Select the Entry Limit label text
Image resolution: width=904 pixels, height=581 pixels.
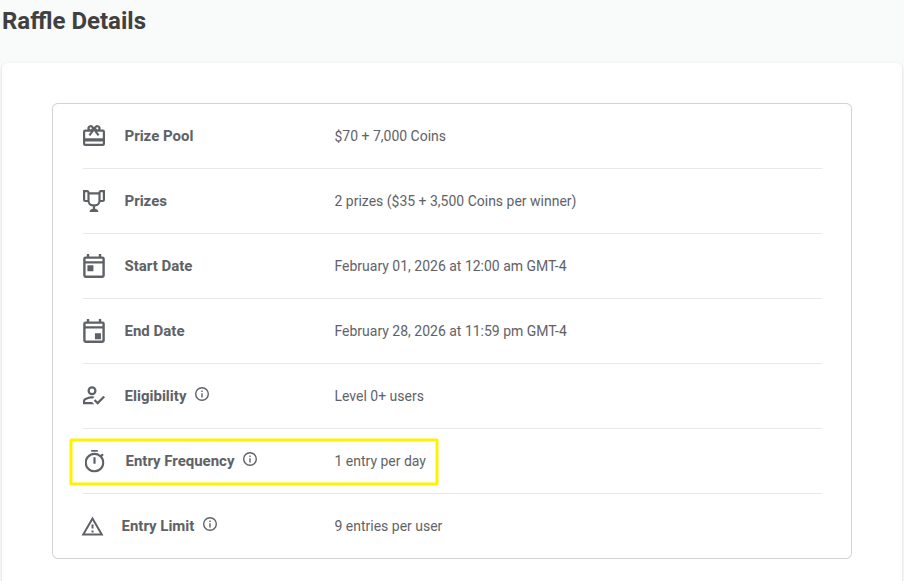158,526
